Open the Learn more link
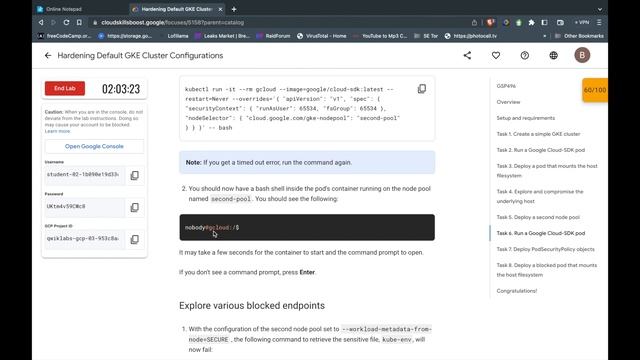 (x=58, y=131)
